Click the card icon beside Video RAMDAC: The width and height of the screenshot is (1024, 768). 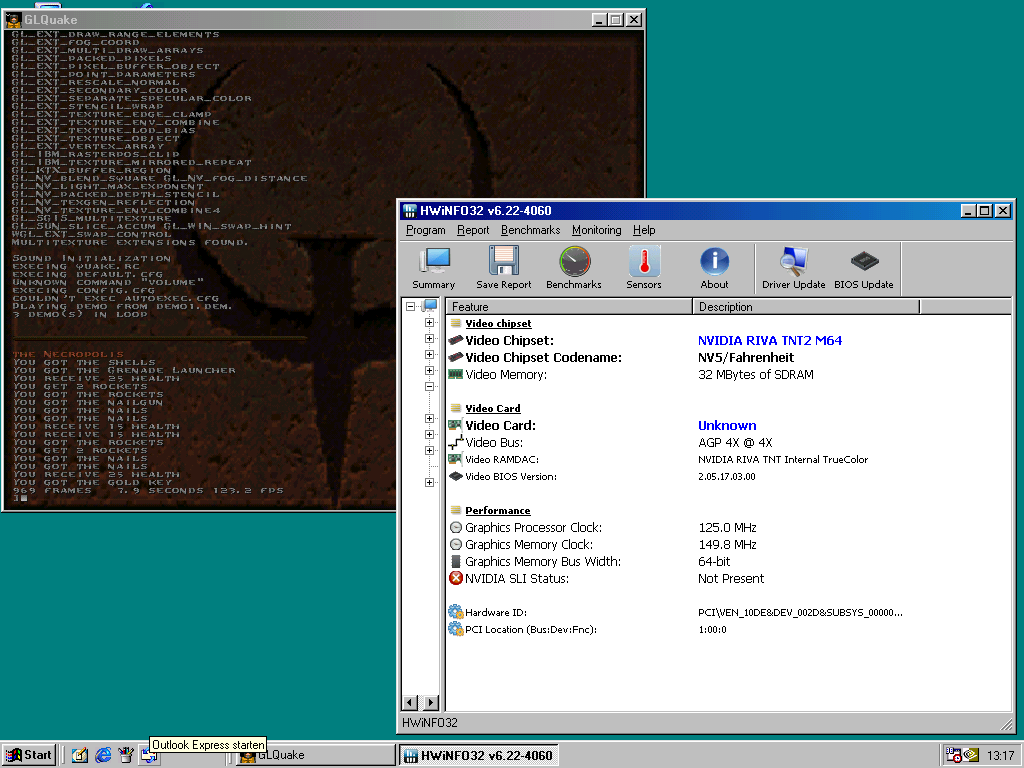pos(455,459)
